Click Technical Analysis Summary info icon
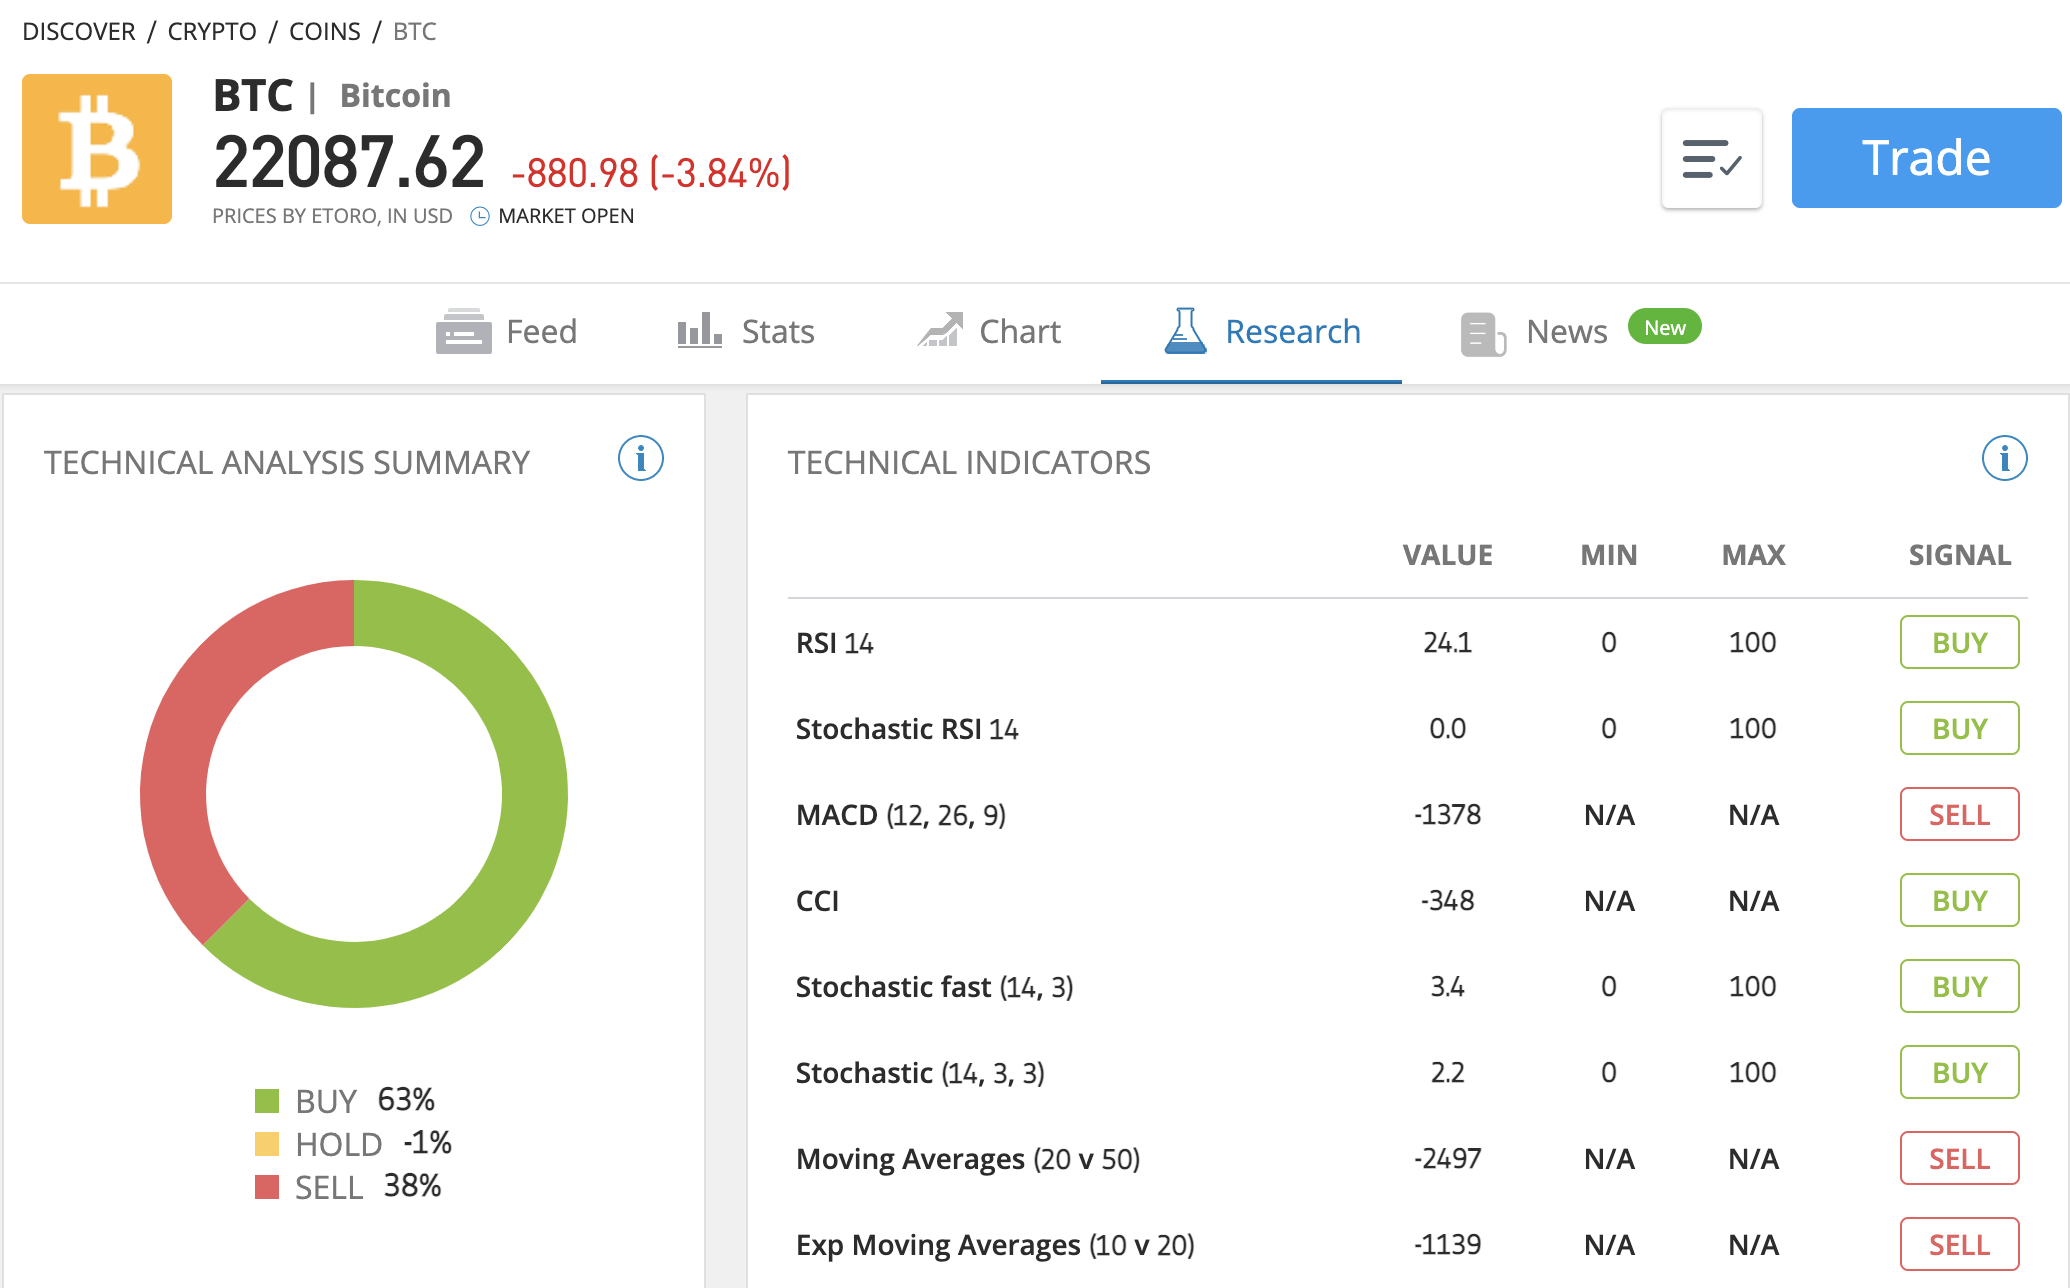 tap(640, 459)
